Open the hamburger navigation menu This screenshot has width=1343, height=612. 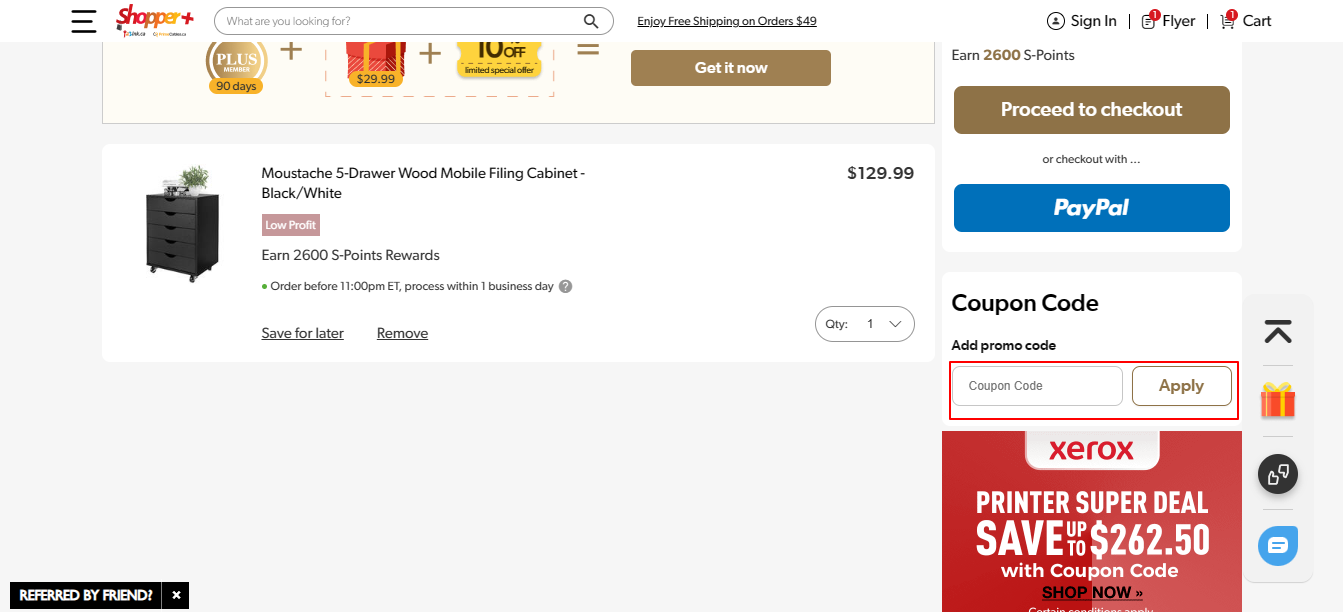point(83,20)
